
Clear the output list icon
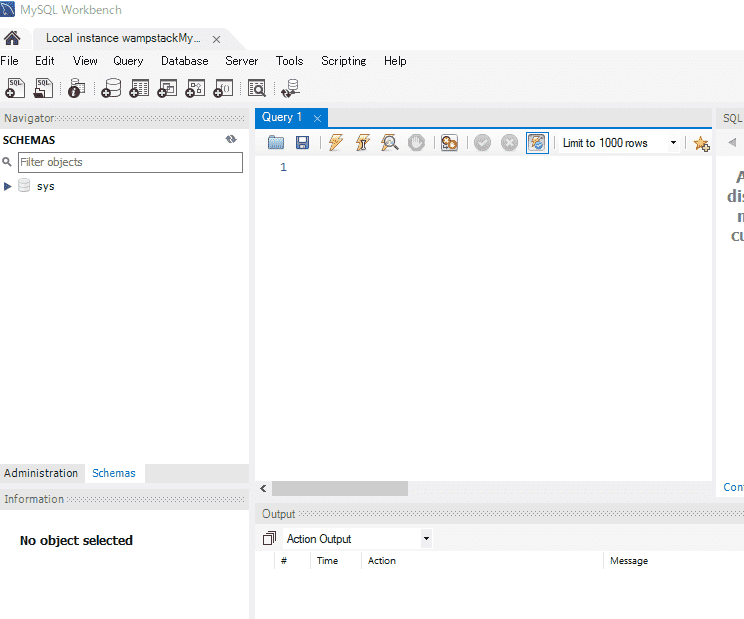coord(269,538)
